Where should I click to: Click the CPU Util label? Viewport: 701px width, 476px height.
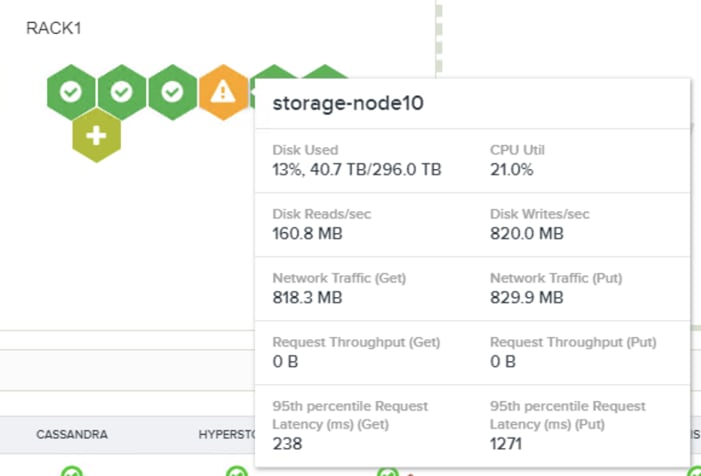[x=517, y=150]
